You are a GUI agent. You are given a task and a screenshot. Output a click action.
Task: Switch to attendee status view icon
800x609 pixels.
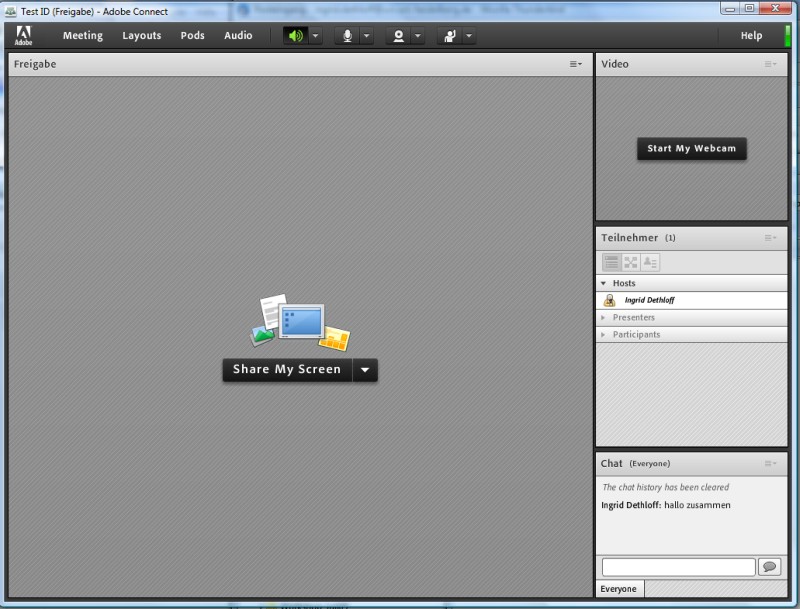[650, 262]
